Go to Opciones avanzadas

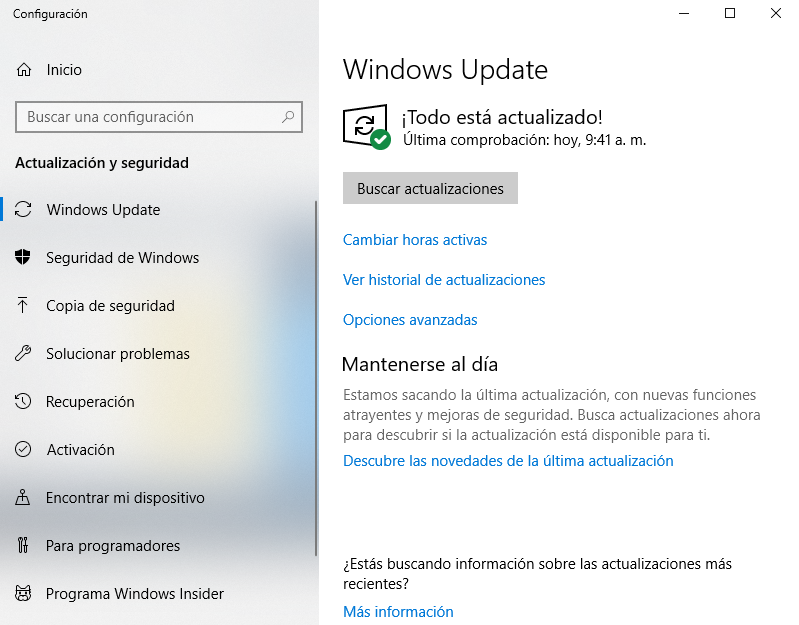point(410,320)
